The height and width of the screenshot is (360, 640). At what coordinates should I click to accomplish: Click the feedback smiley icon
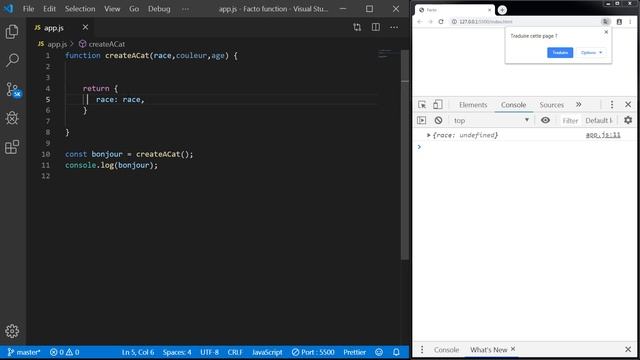(x=379, y=352)
